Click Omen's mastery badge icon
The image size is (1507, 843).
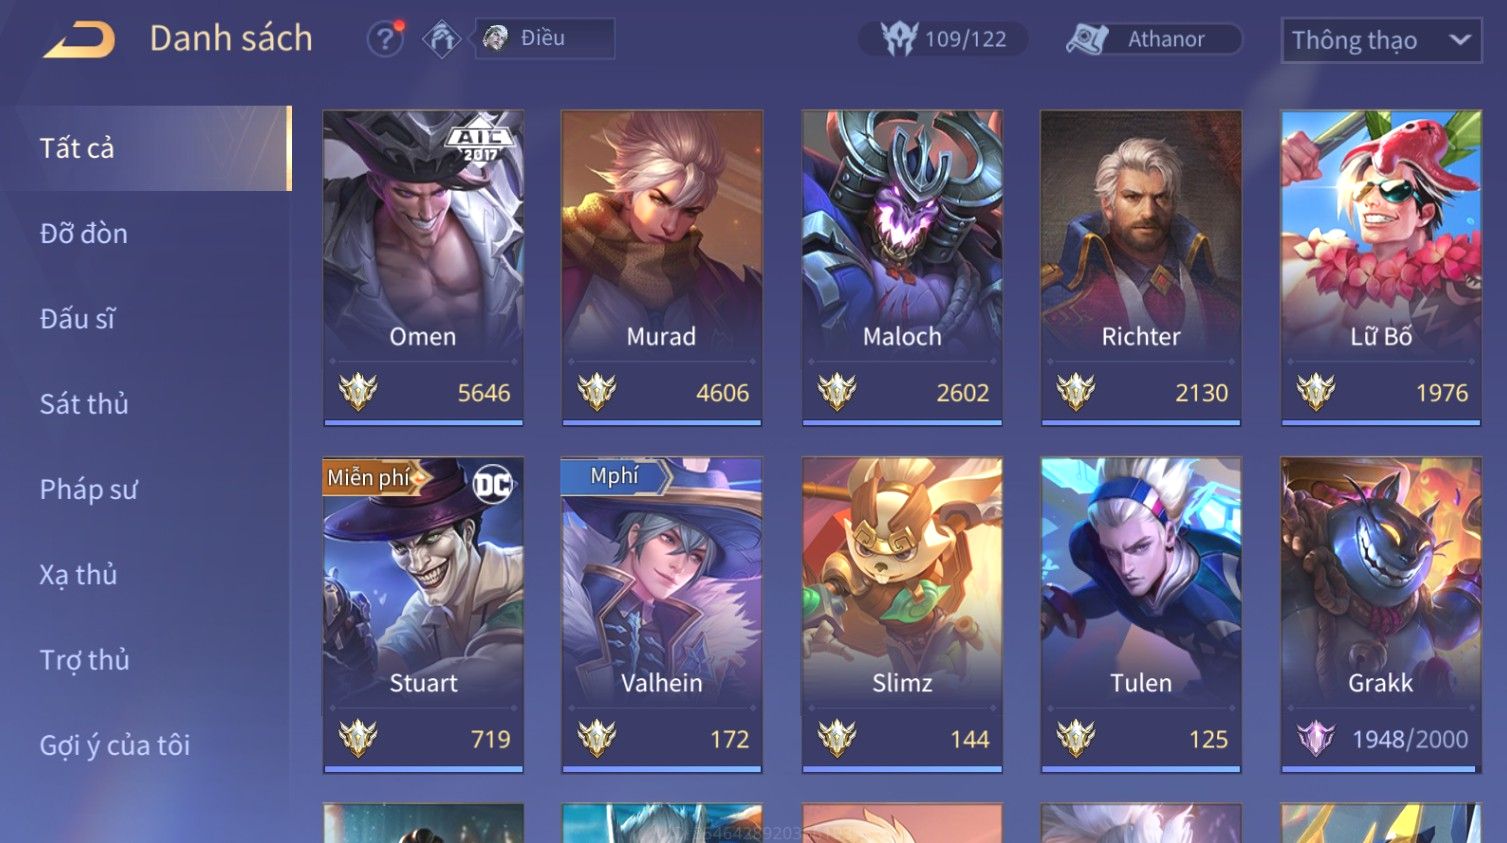357,392
